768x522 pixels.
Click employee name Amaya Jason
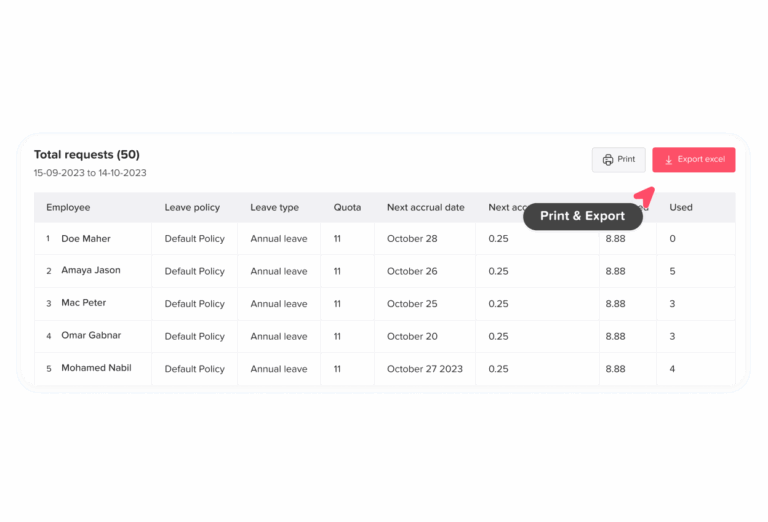point(91,270)
